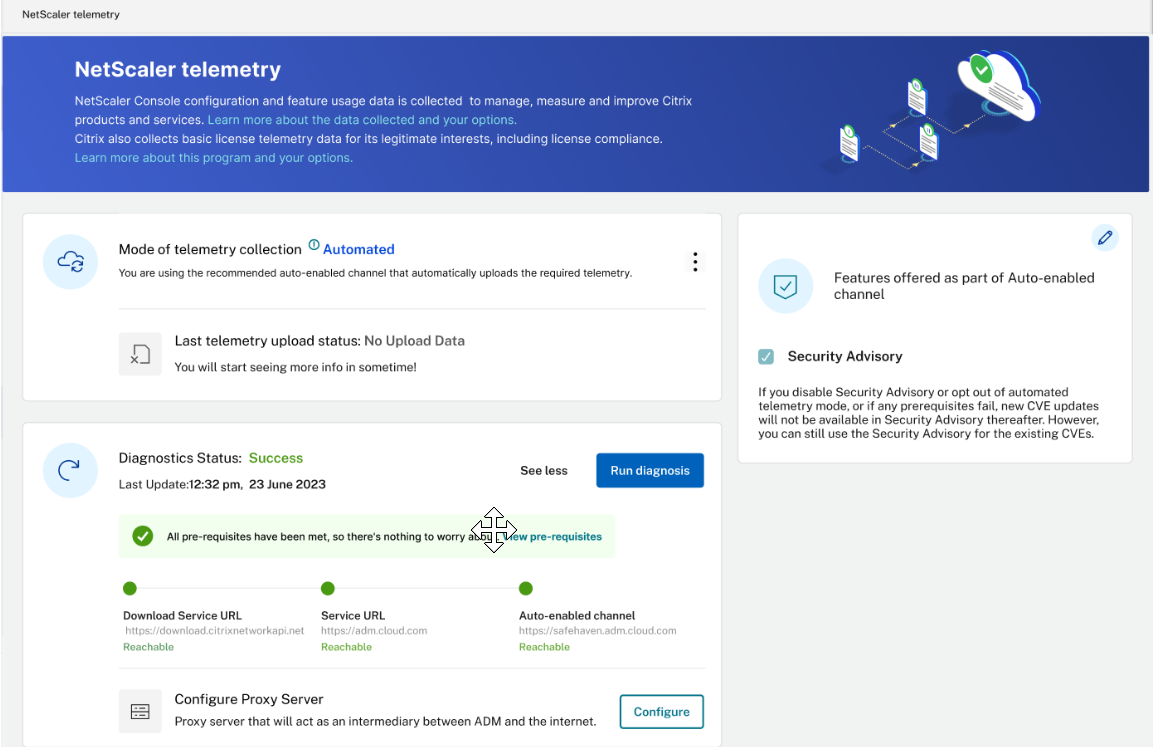
Task: Click the edit pencil icon in features card
Action: click(1104, 238)
